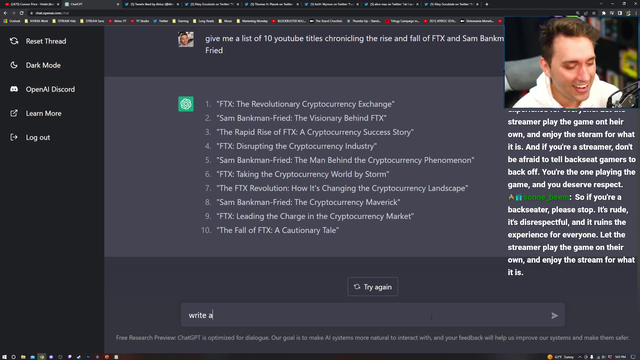Send the message with paper plane icon
640x360 pixels.
tap(554, 315)
